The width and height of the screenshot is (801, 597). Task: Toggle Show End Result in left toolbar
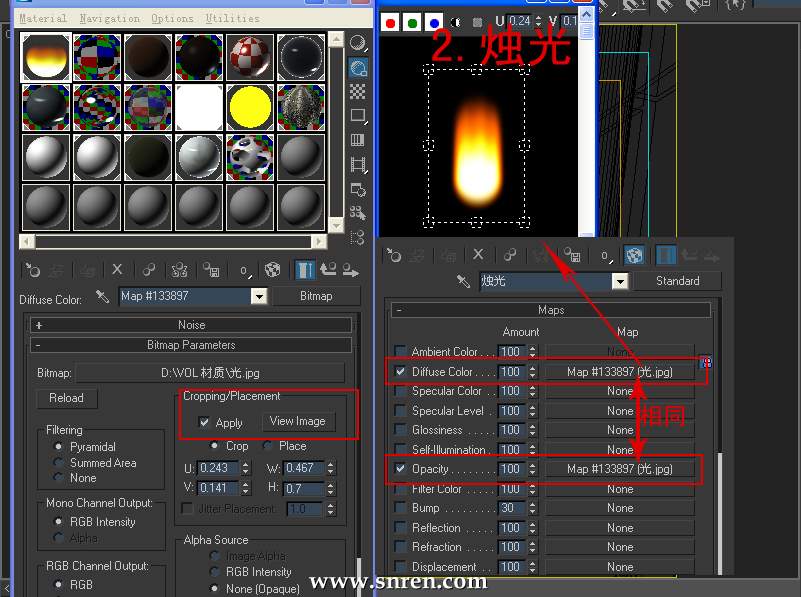coord(305,270)
